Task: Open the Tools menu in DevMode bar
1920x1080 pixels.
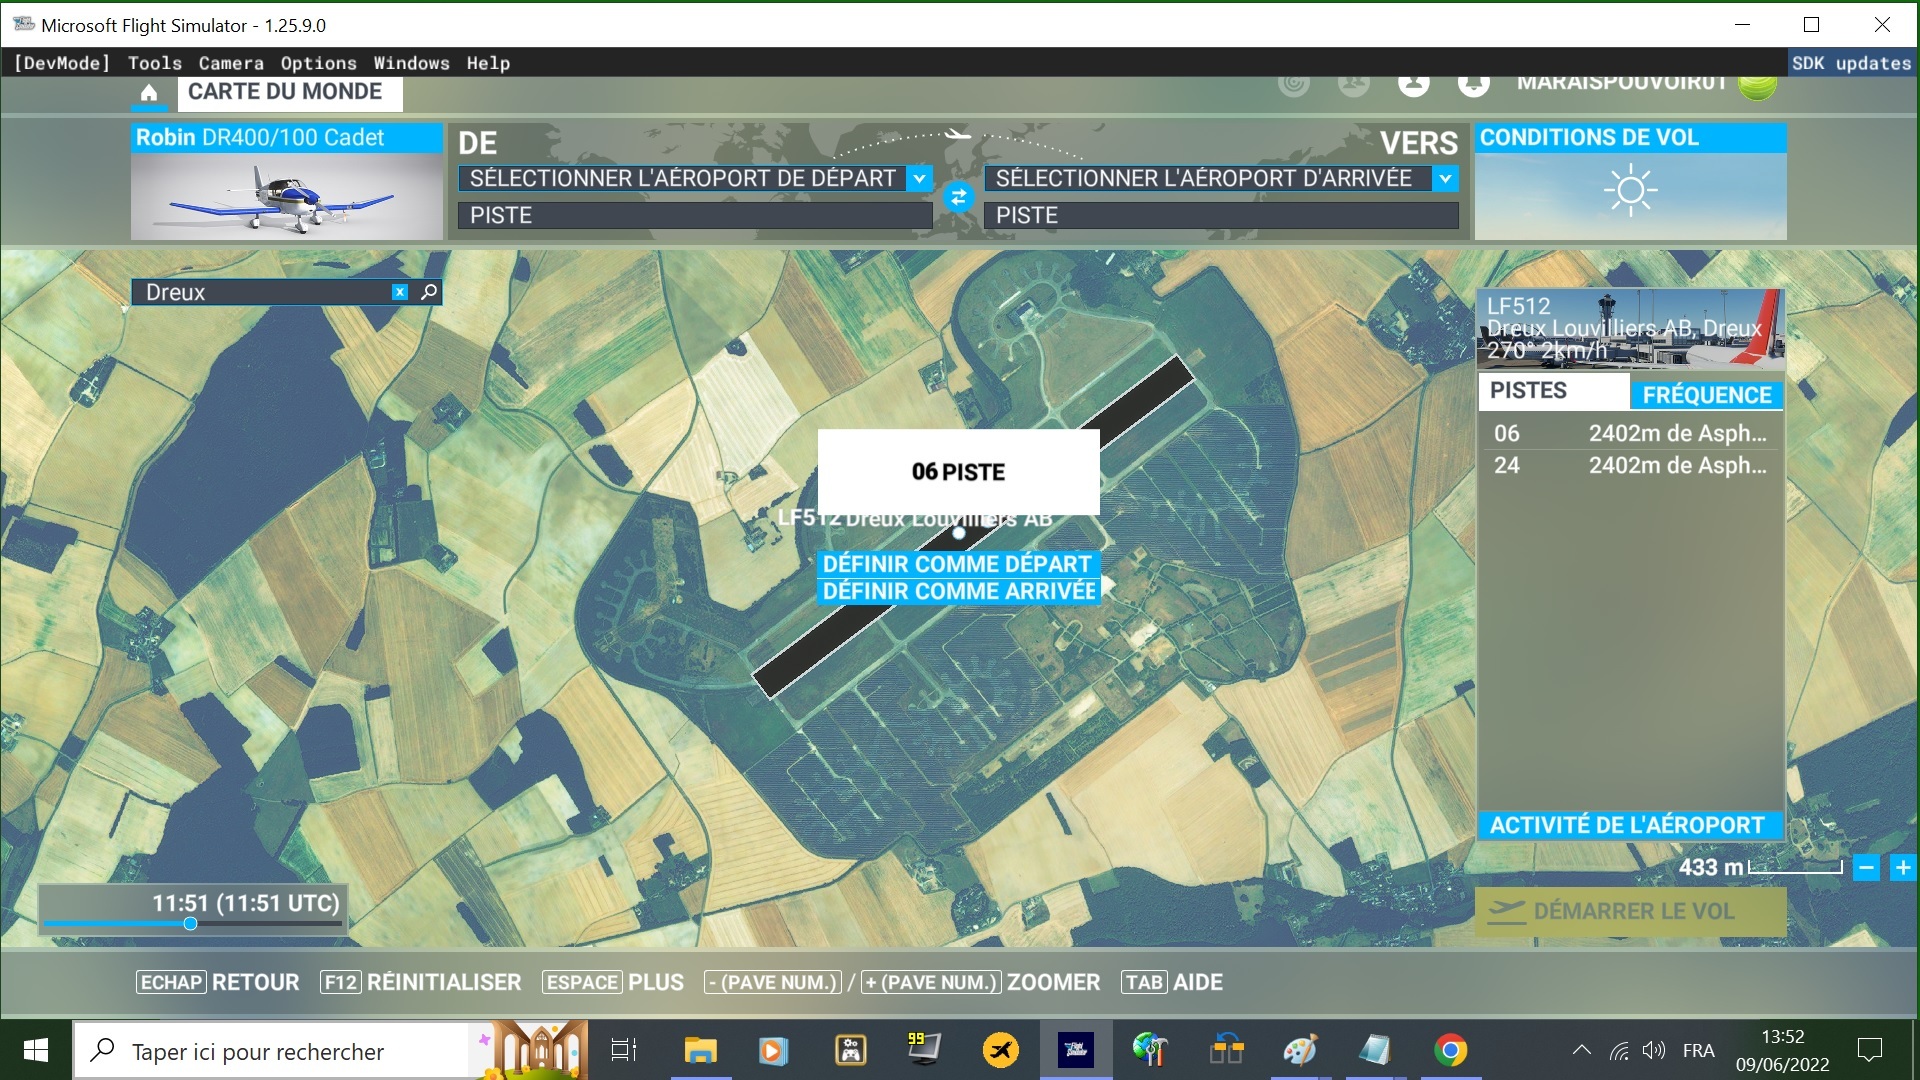Action: (155, 63)
